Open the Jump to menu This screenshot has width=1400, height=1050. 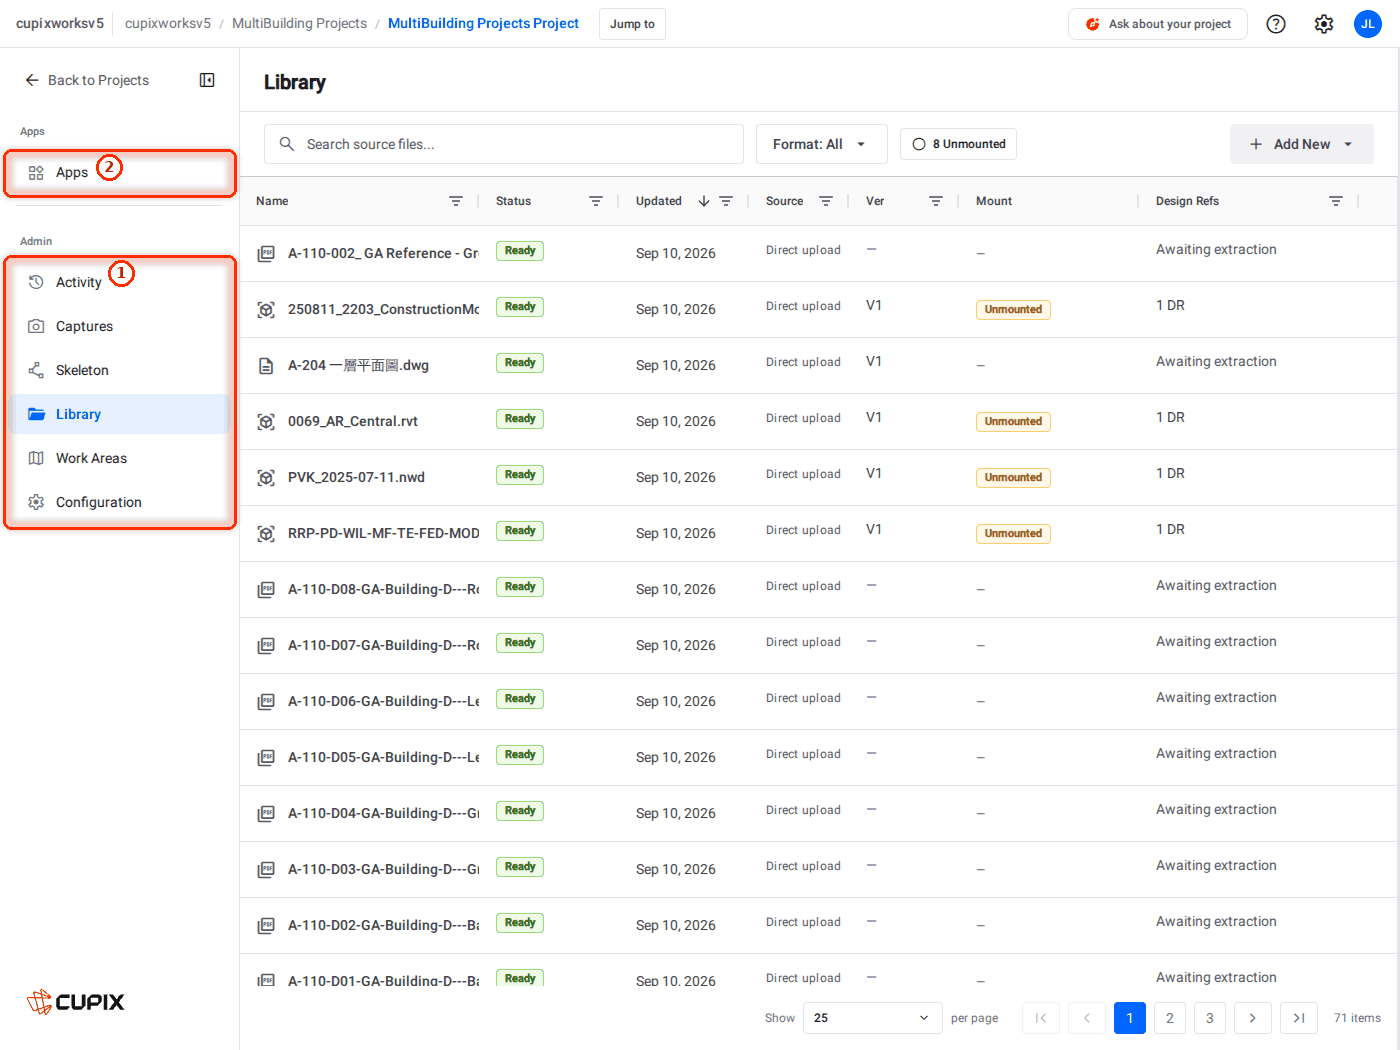(x=632, y=24)
